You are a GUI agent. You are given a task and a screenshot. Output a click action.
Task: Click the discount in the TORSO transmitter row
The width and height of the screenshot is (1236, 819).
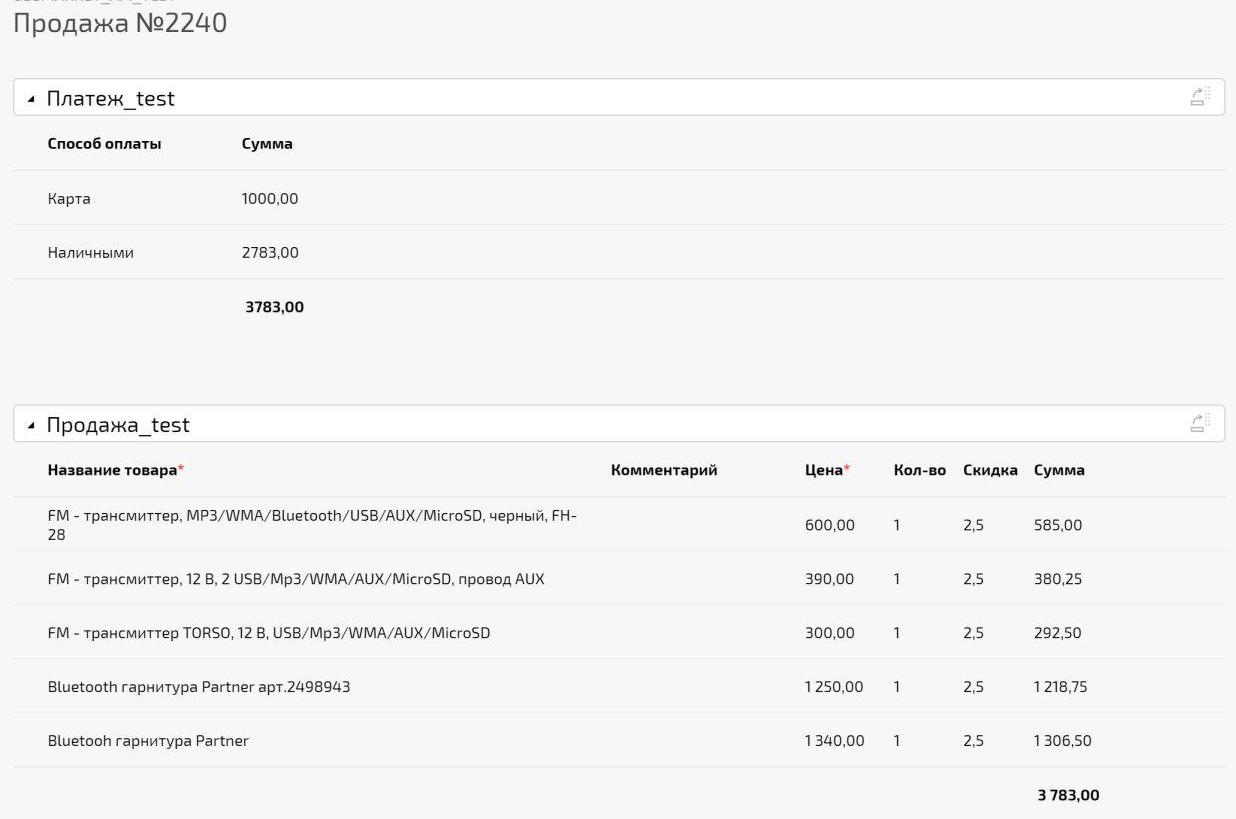pyautogui.click(x=974, y=633)
